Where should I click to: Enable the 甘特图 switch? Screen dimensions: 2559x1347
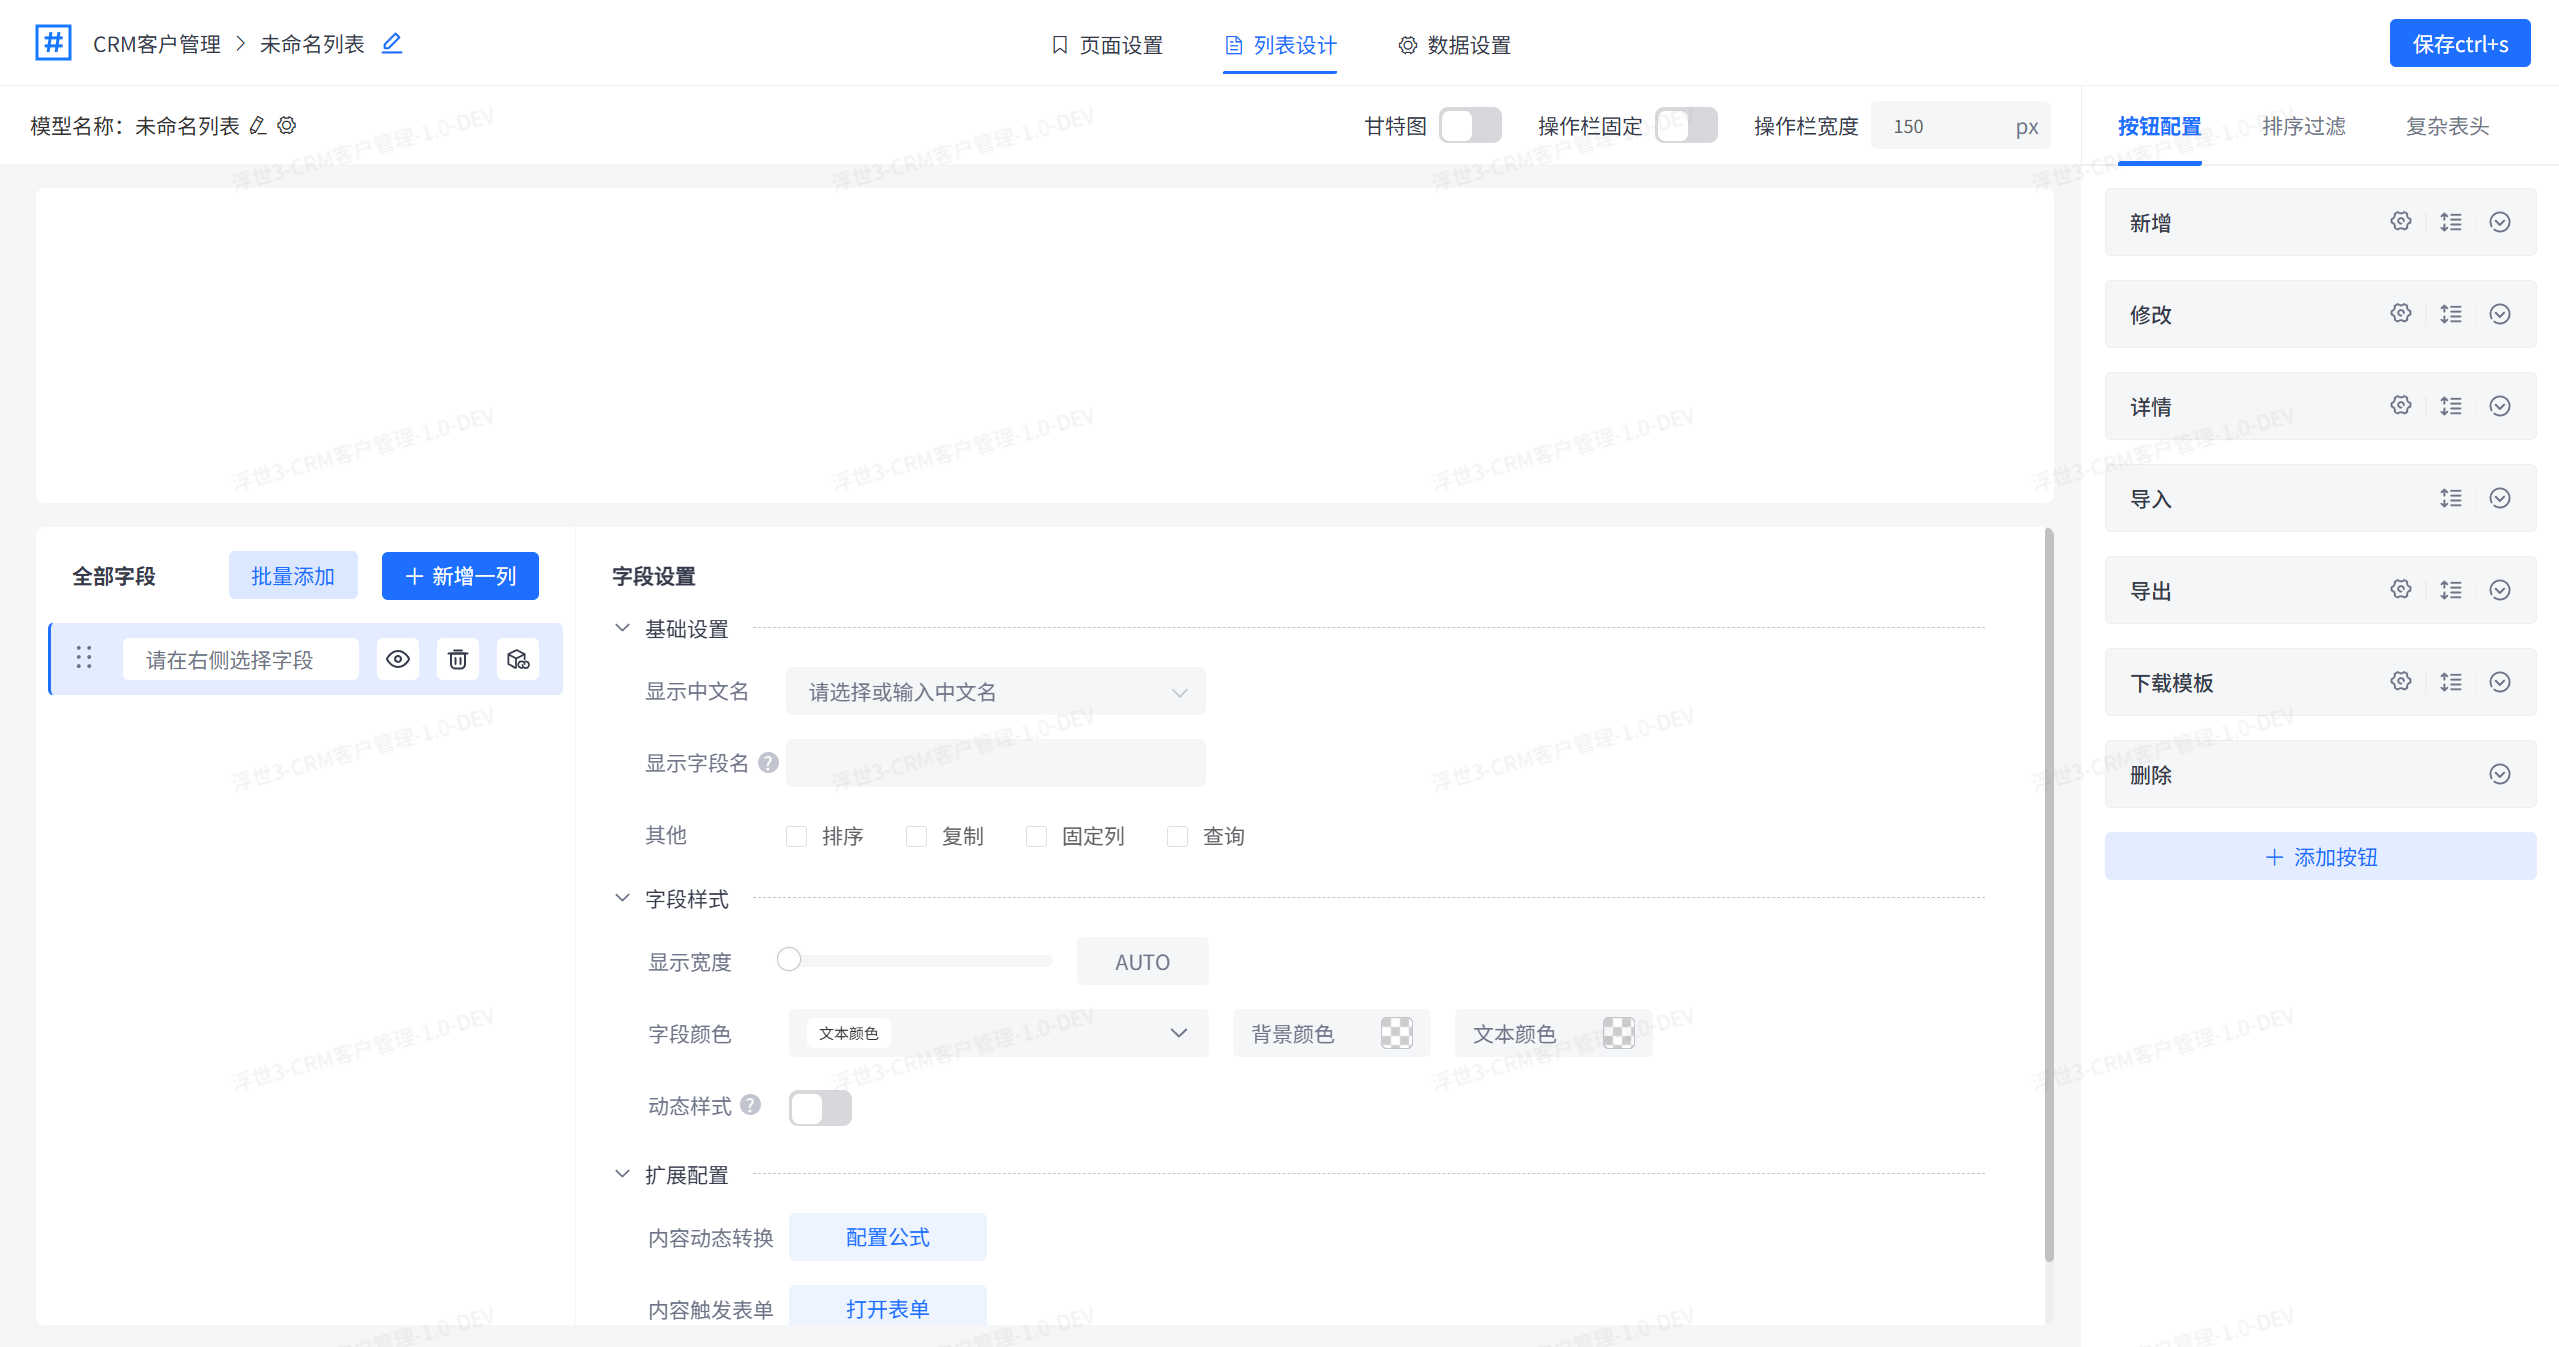point(1469,126)
